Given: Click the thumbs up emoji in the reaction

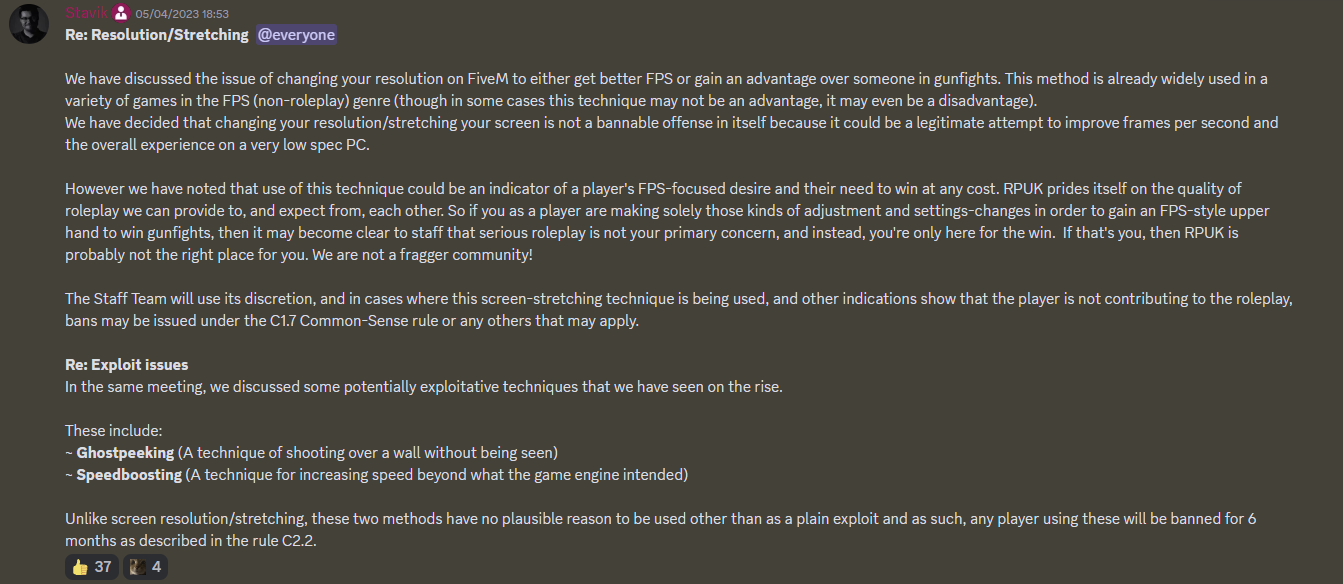Looking at the screenshot, I should click(x=80, y=567).
